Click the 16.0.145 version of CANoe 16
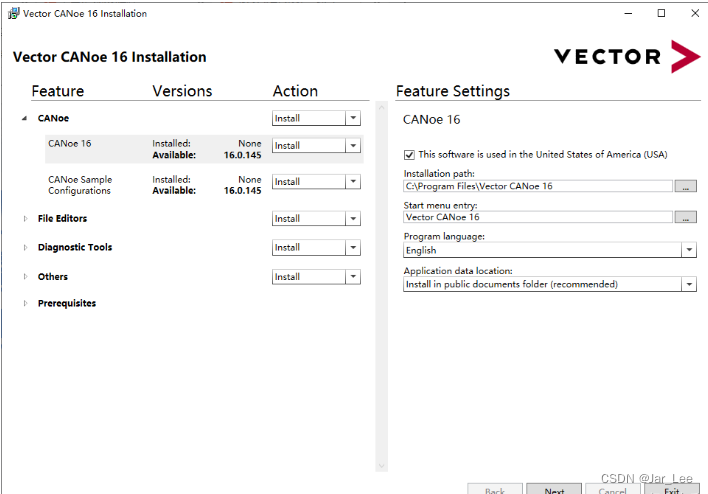The width and height of the screenshot is (708, 494). (x=242, y=155)
